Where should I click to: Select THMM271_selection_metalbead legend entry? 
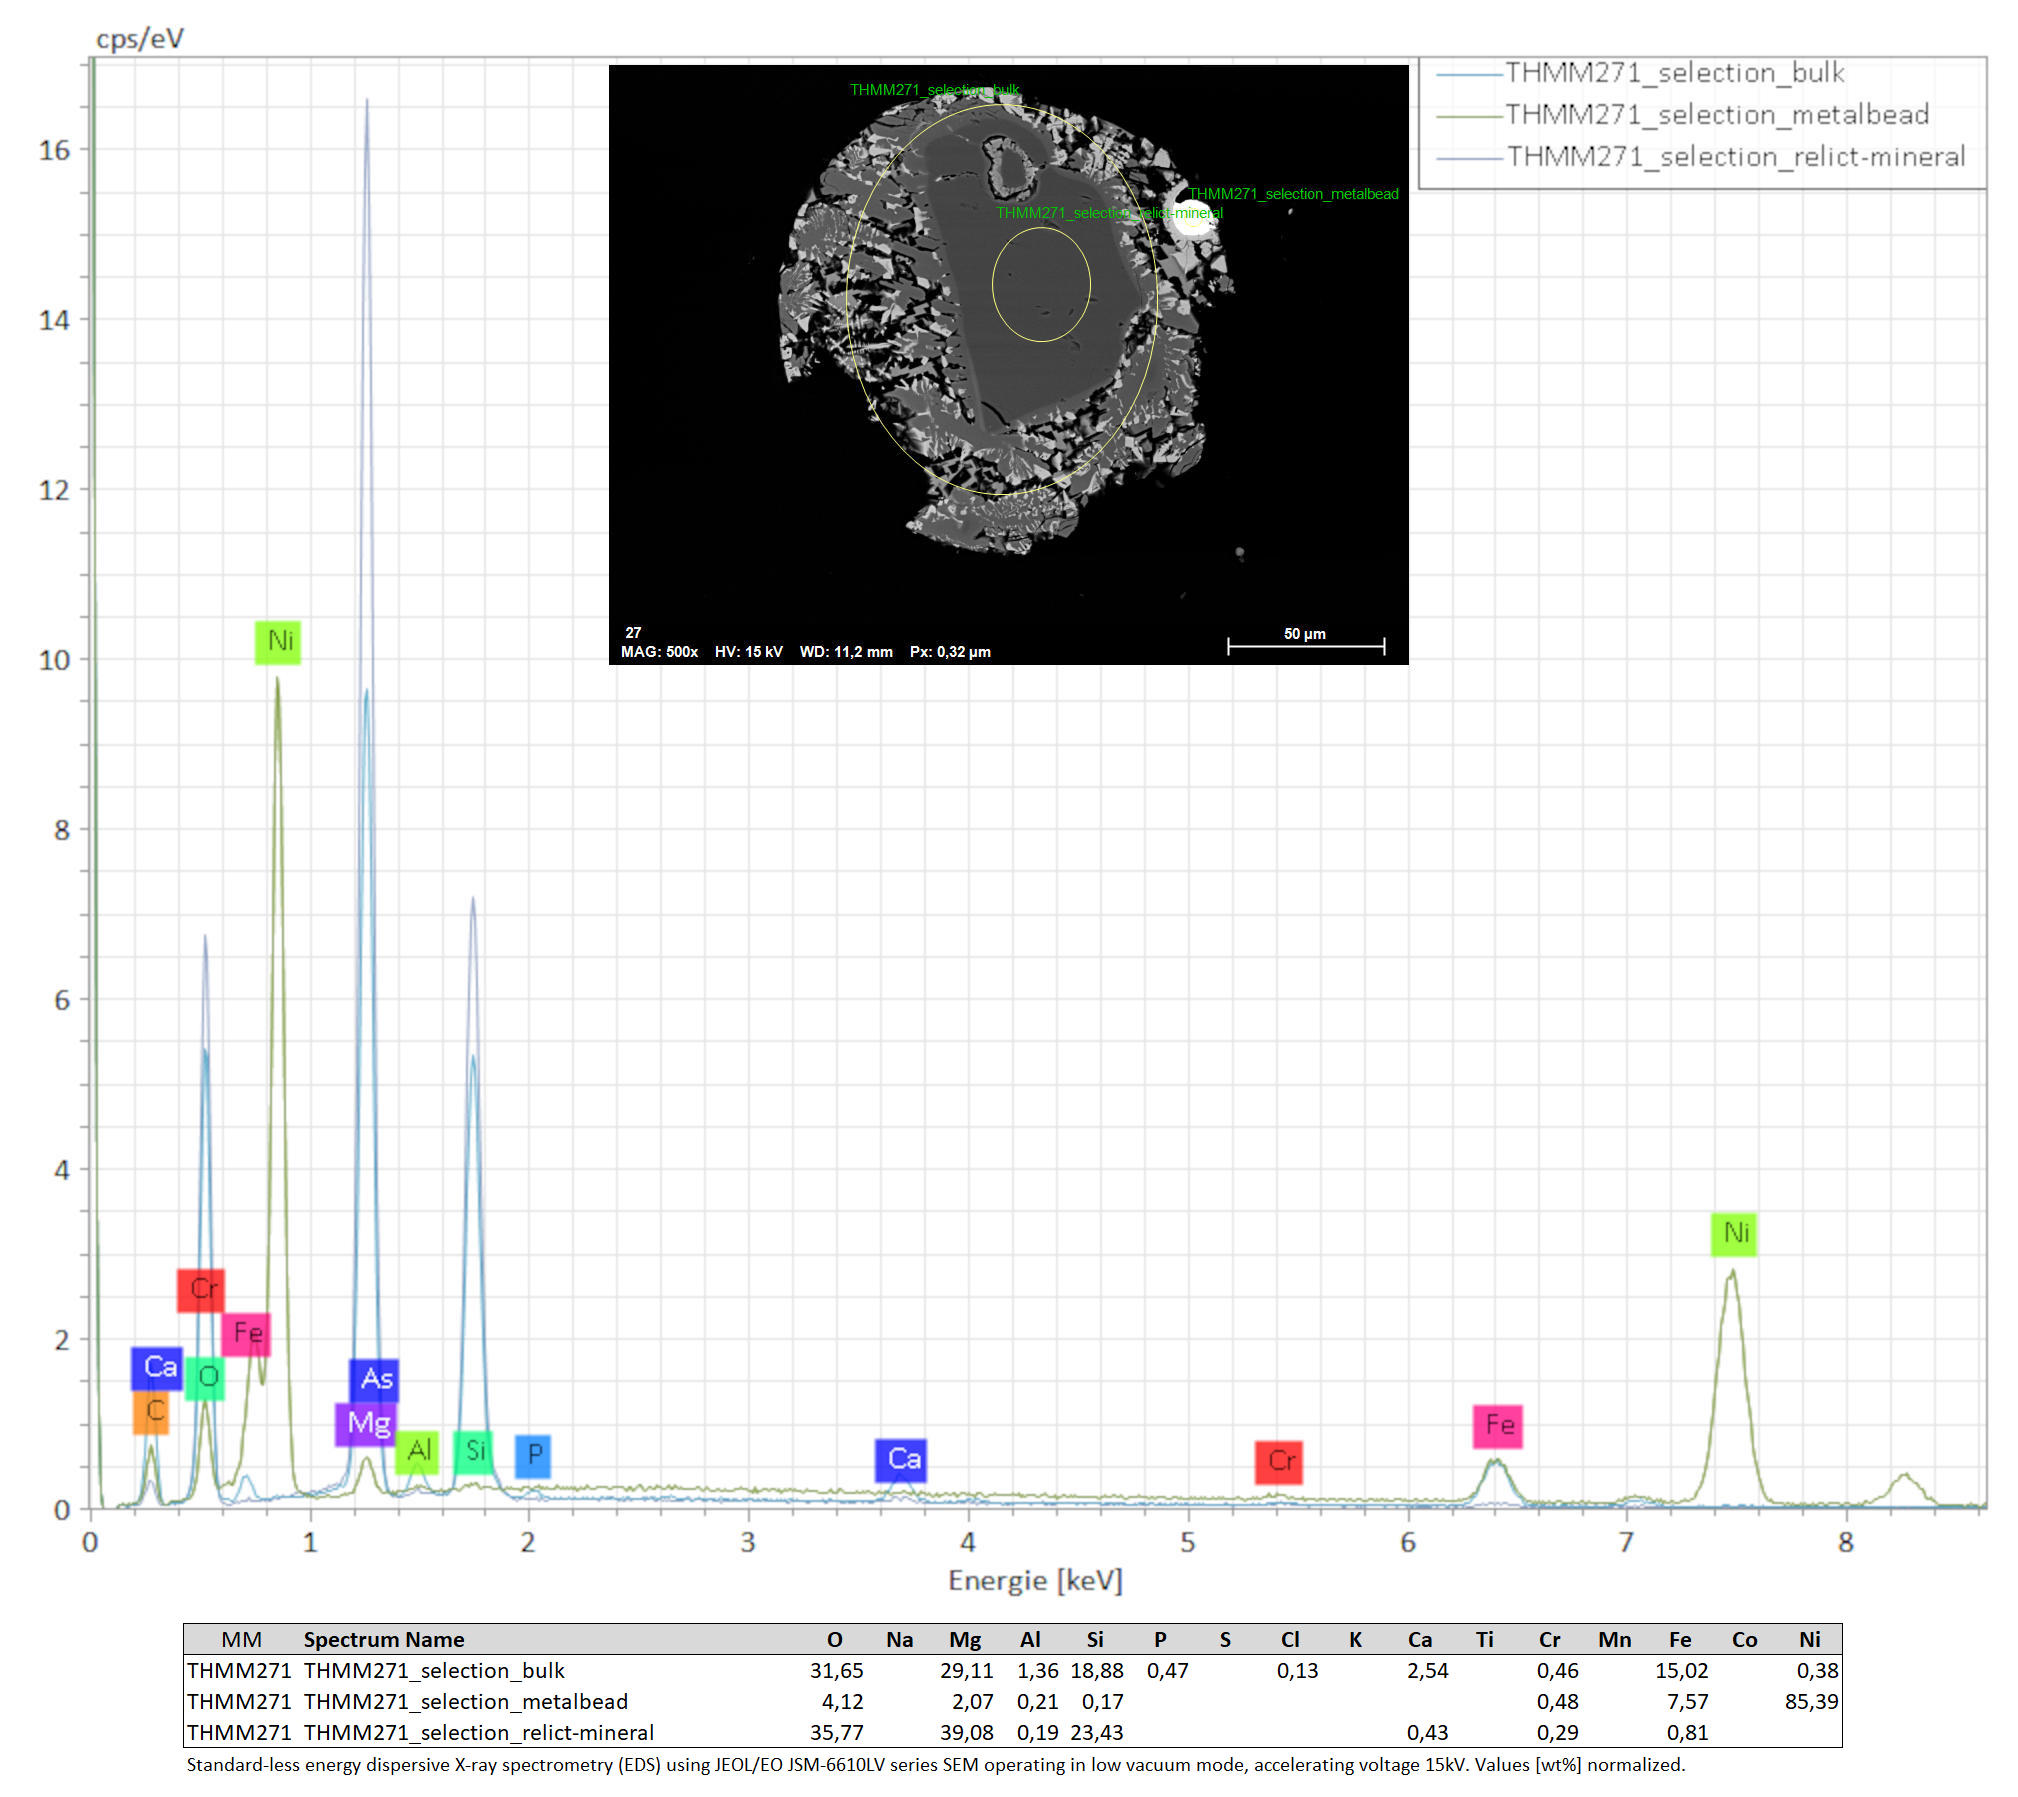pyautogui.click(x=1716, y=115)
